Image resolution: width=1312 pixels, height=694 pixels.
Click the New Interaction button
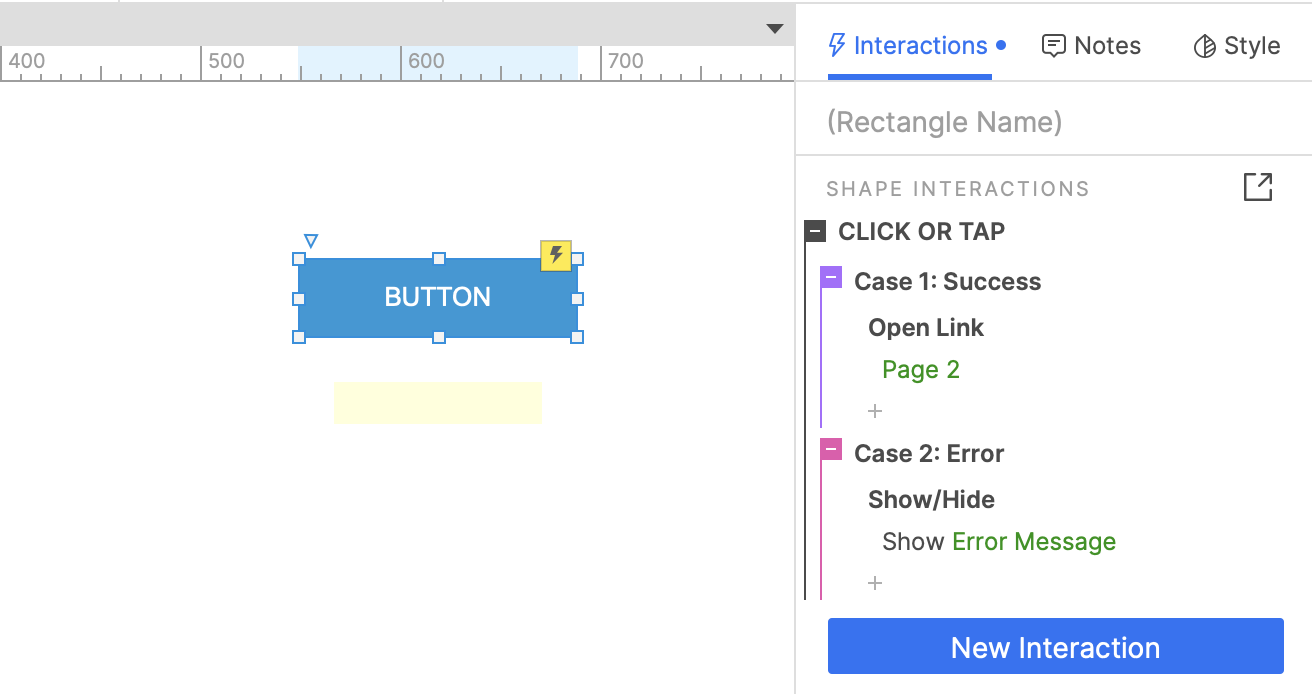1055,647
